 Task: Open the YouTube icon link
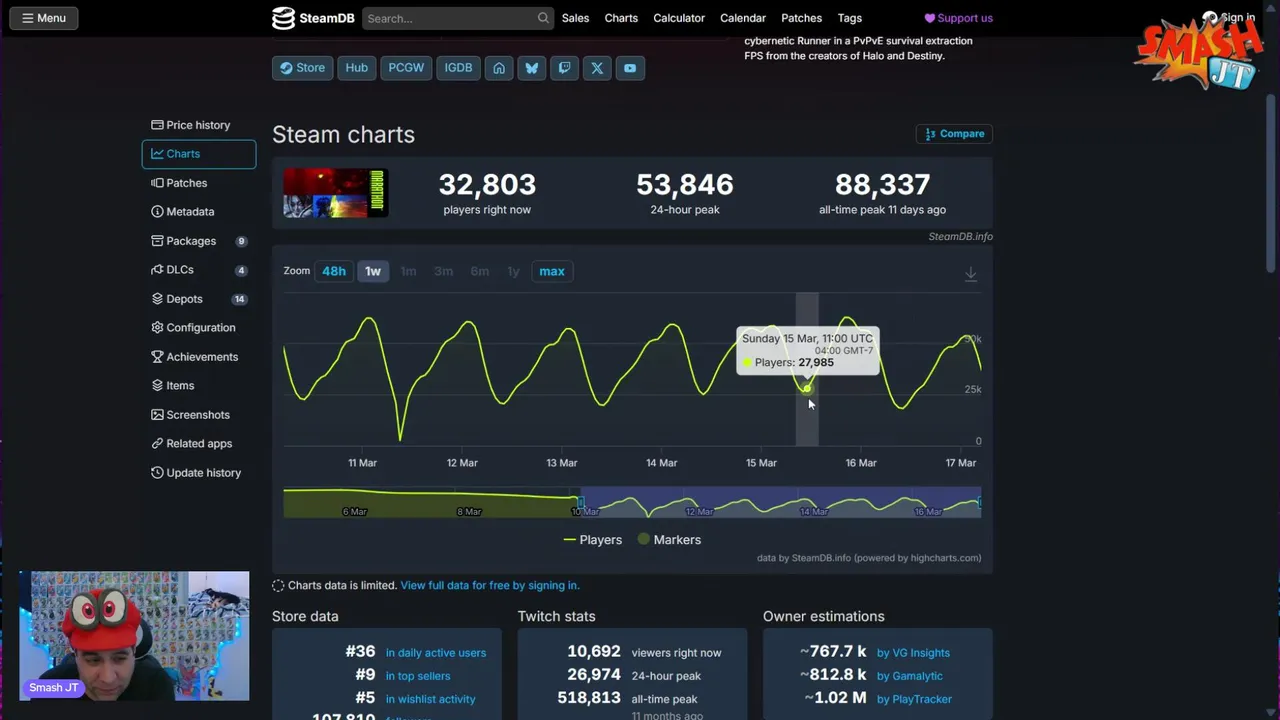coord(630,68)
